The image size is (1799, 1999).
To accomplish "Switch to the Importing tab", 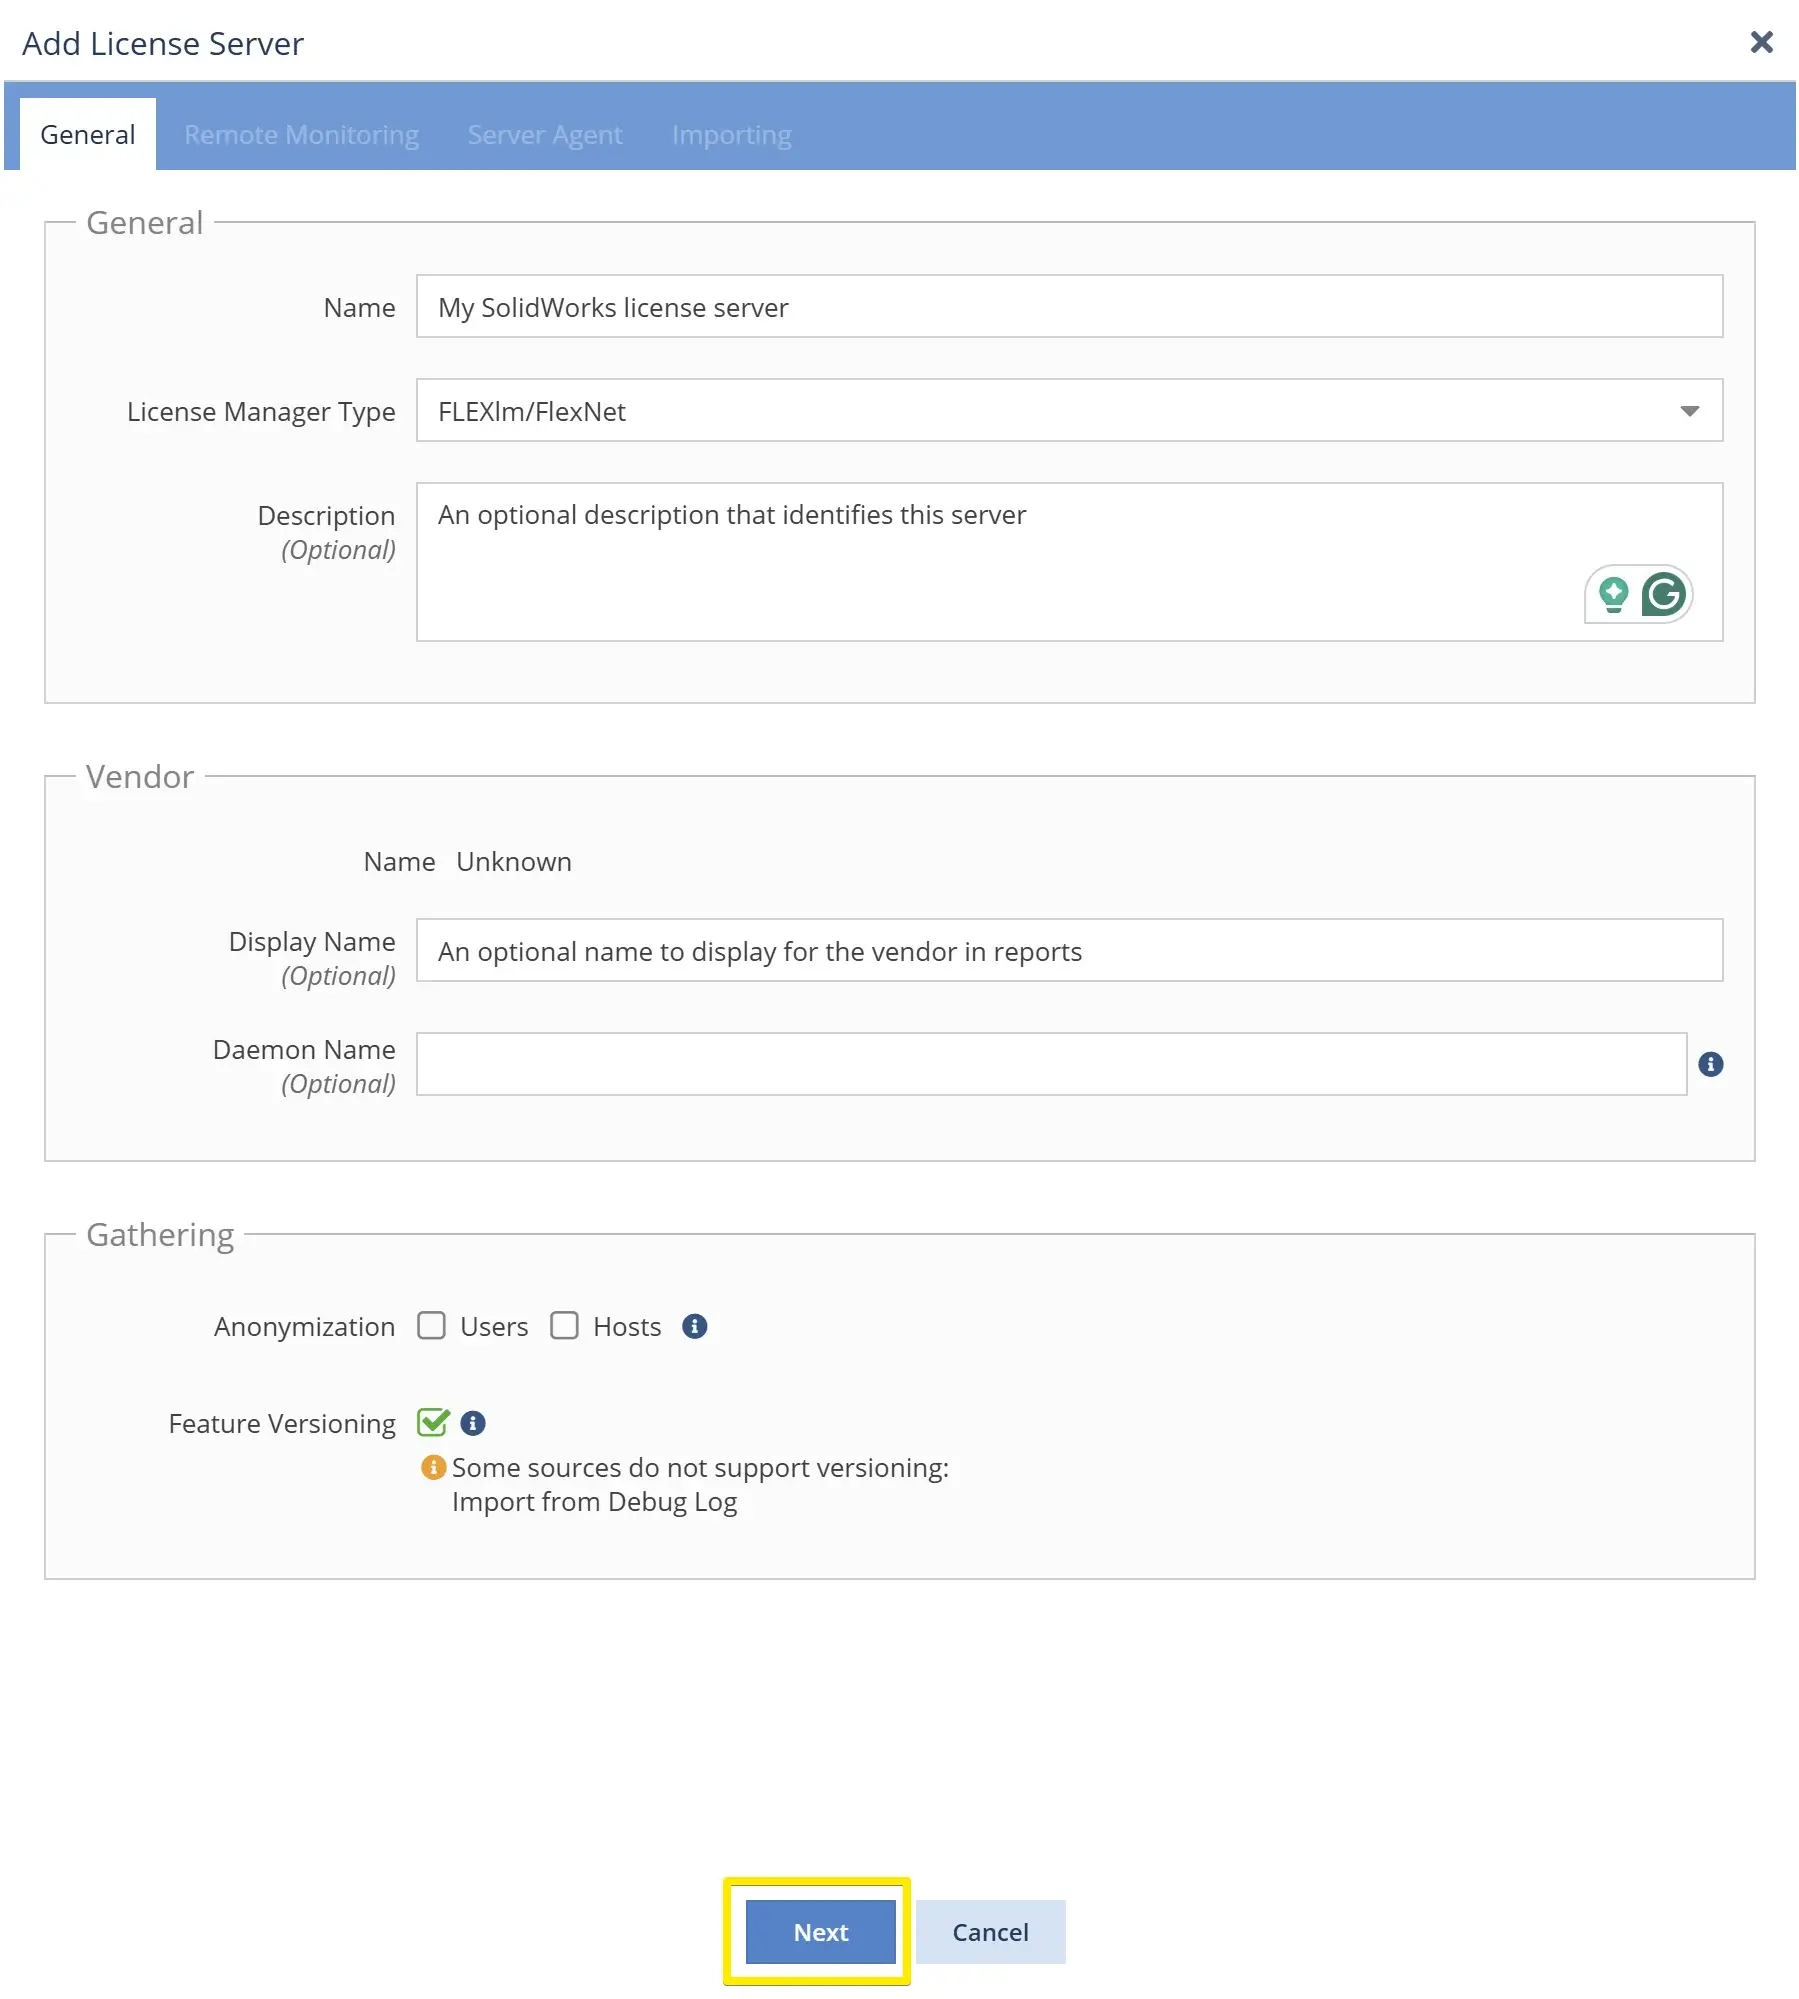I will click(731, 134).
